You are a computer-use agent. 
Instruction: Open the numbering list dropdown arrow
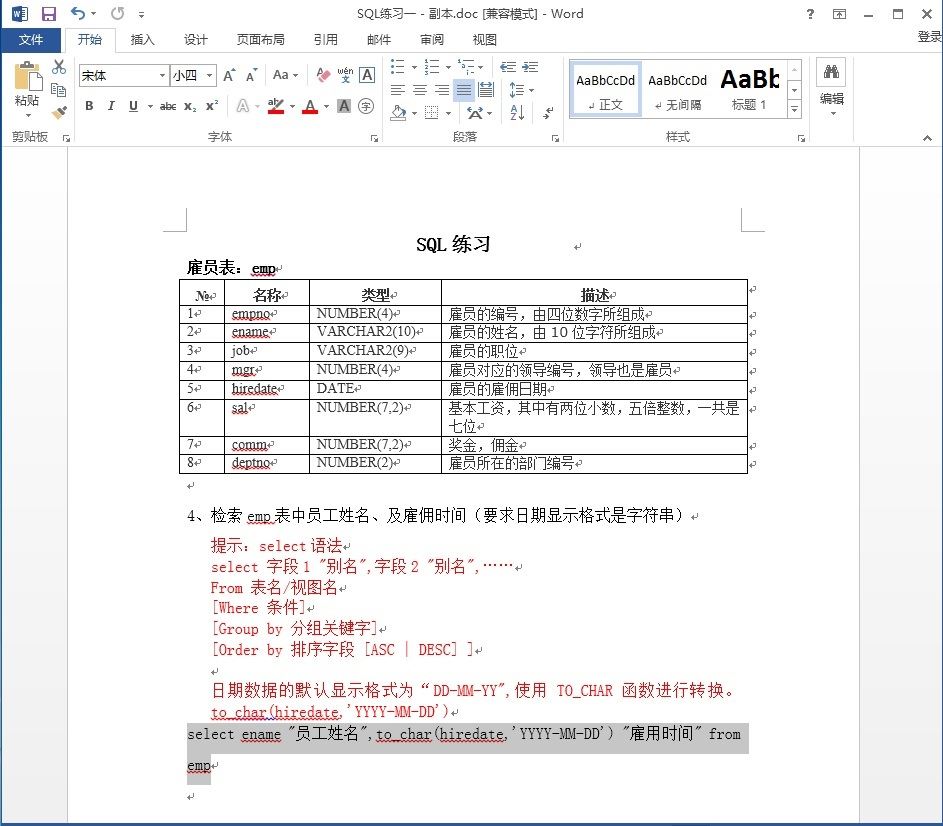pos(449,67)
